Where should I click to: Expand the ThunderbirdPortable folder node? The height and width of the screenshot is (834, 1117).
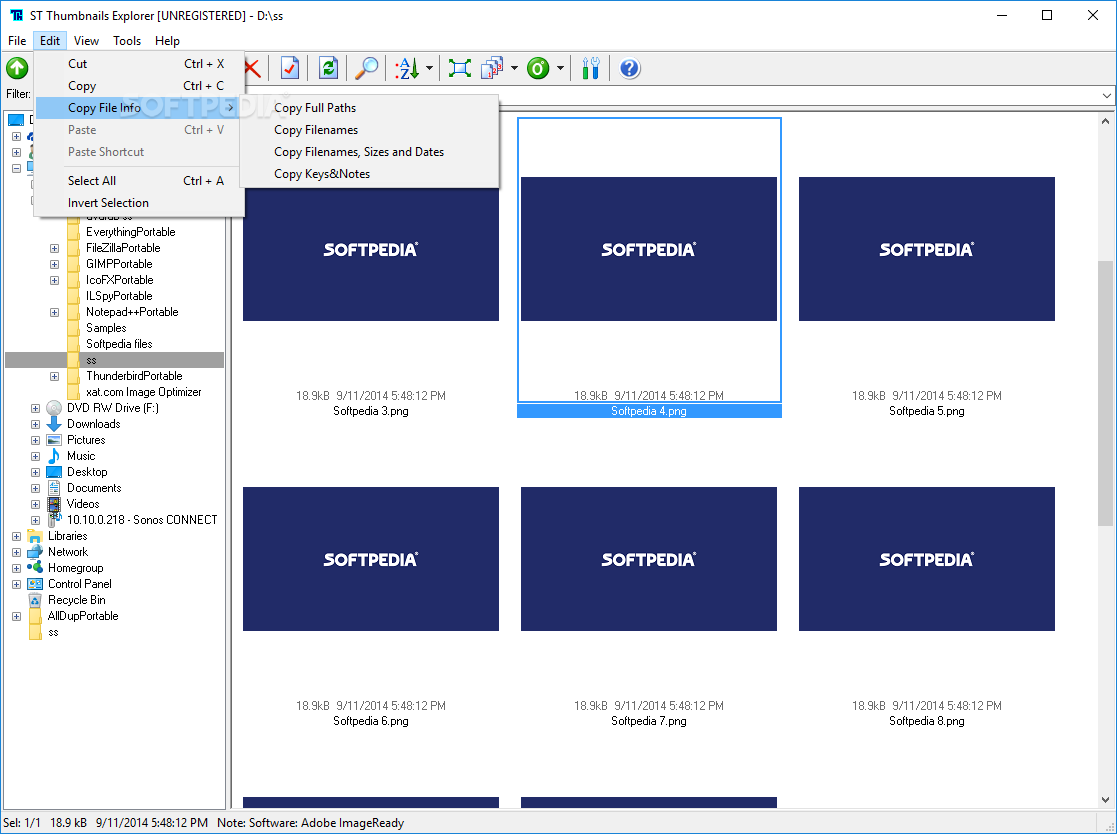pyautogui.click(x=54, y=376)
